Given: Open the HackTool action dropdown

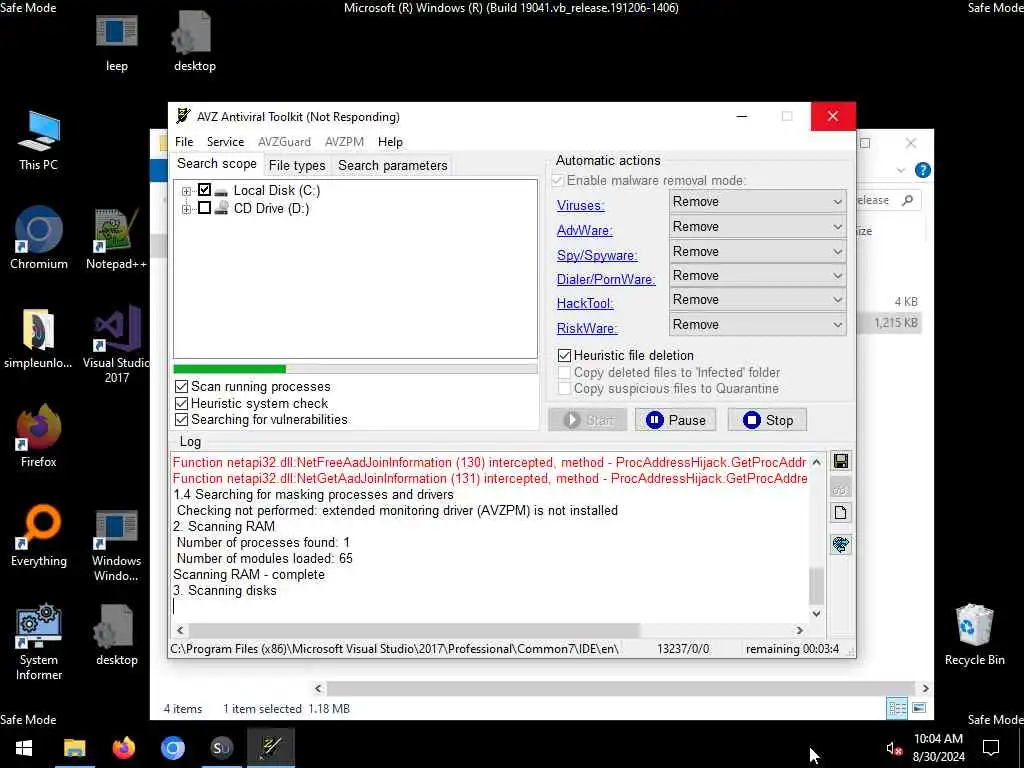Looking at the screenshot, I should pyautogui.click(x=758, y=300).
